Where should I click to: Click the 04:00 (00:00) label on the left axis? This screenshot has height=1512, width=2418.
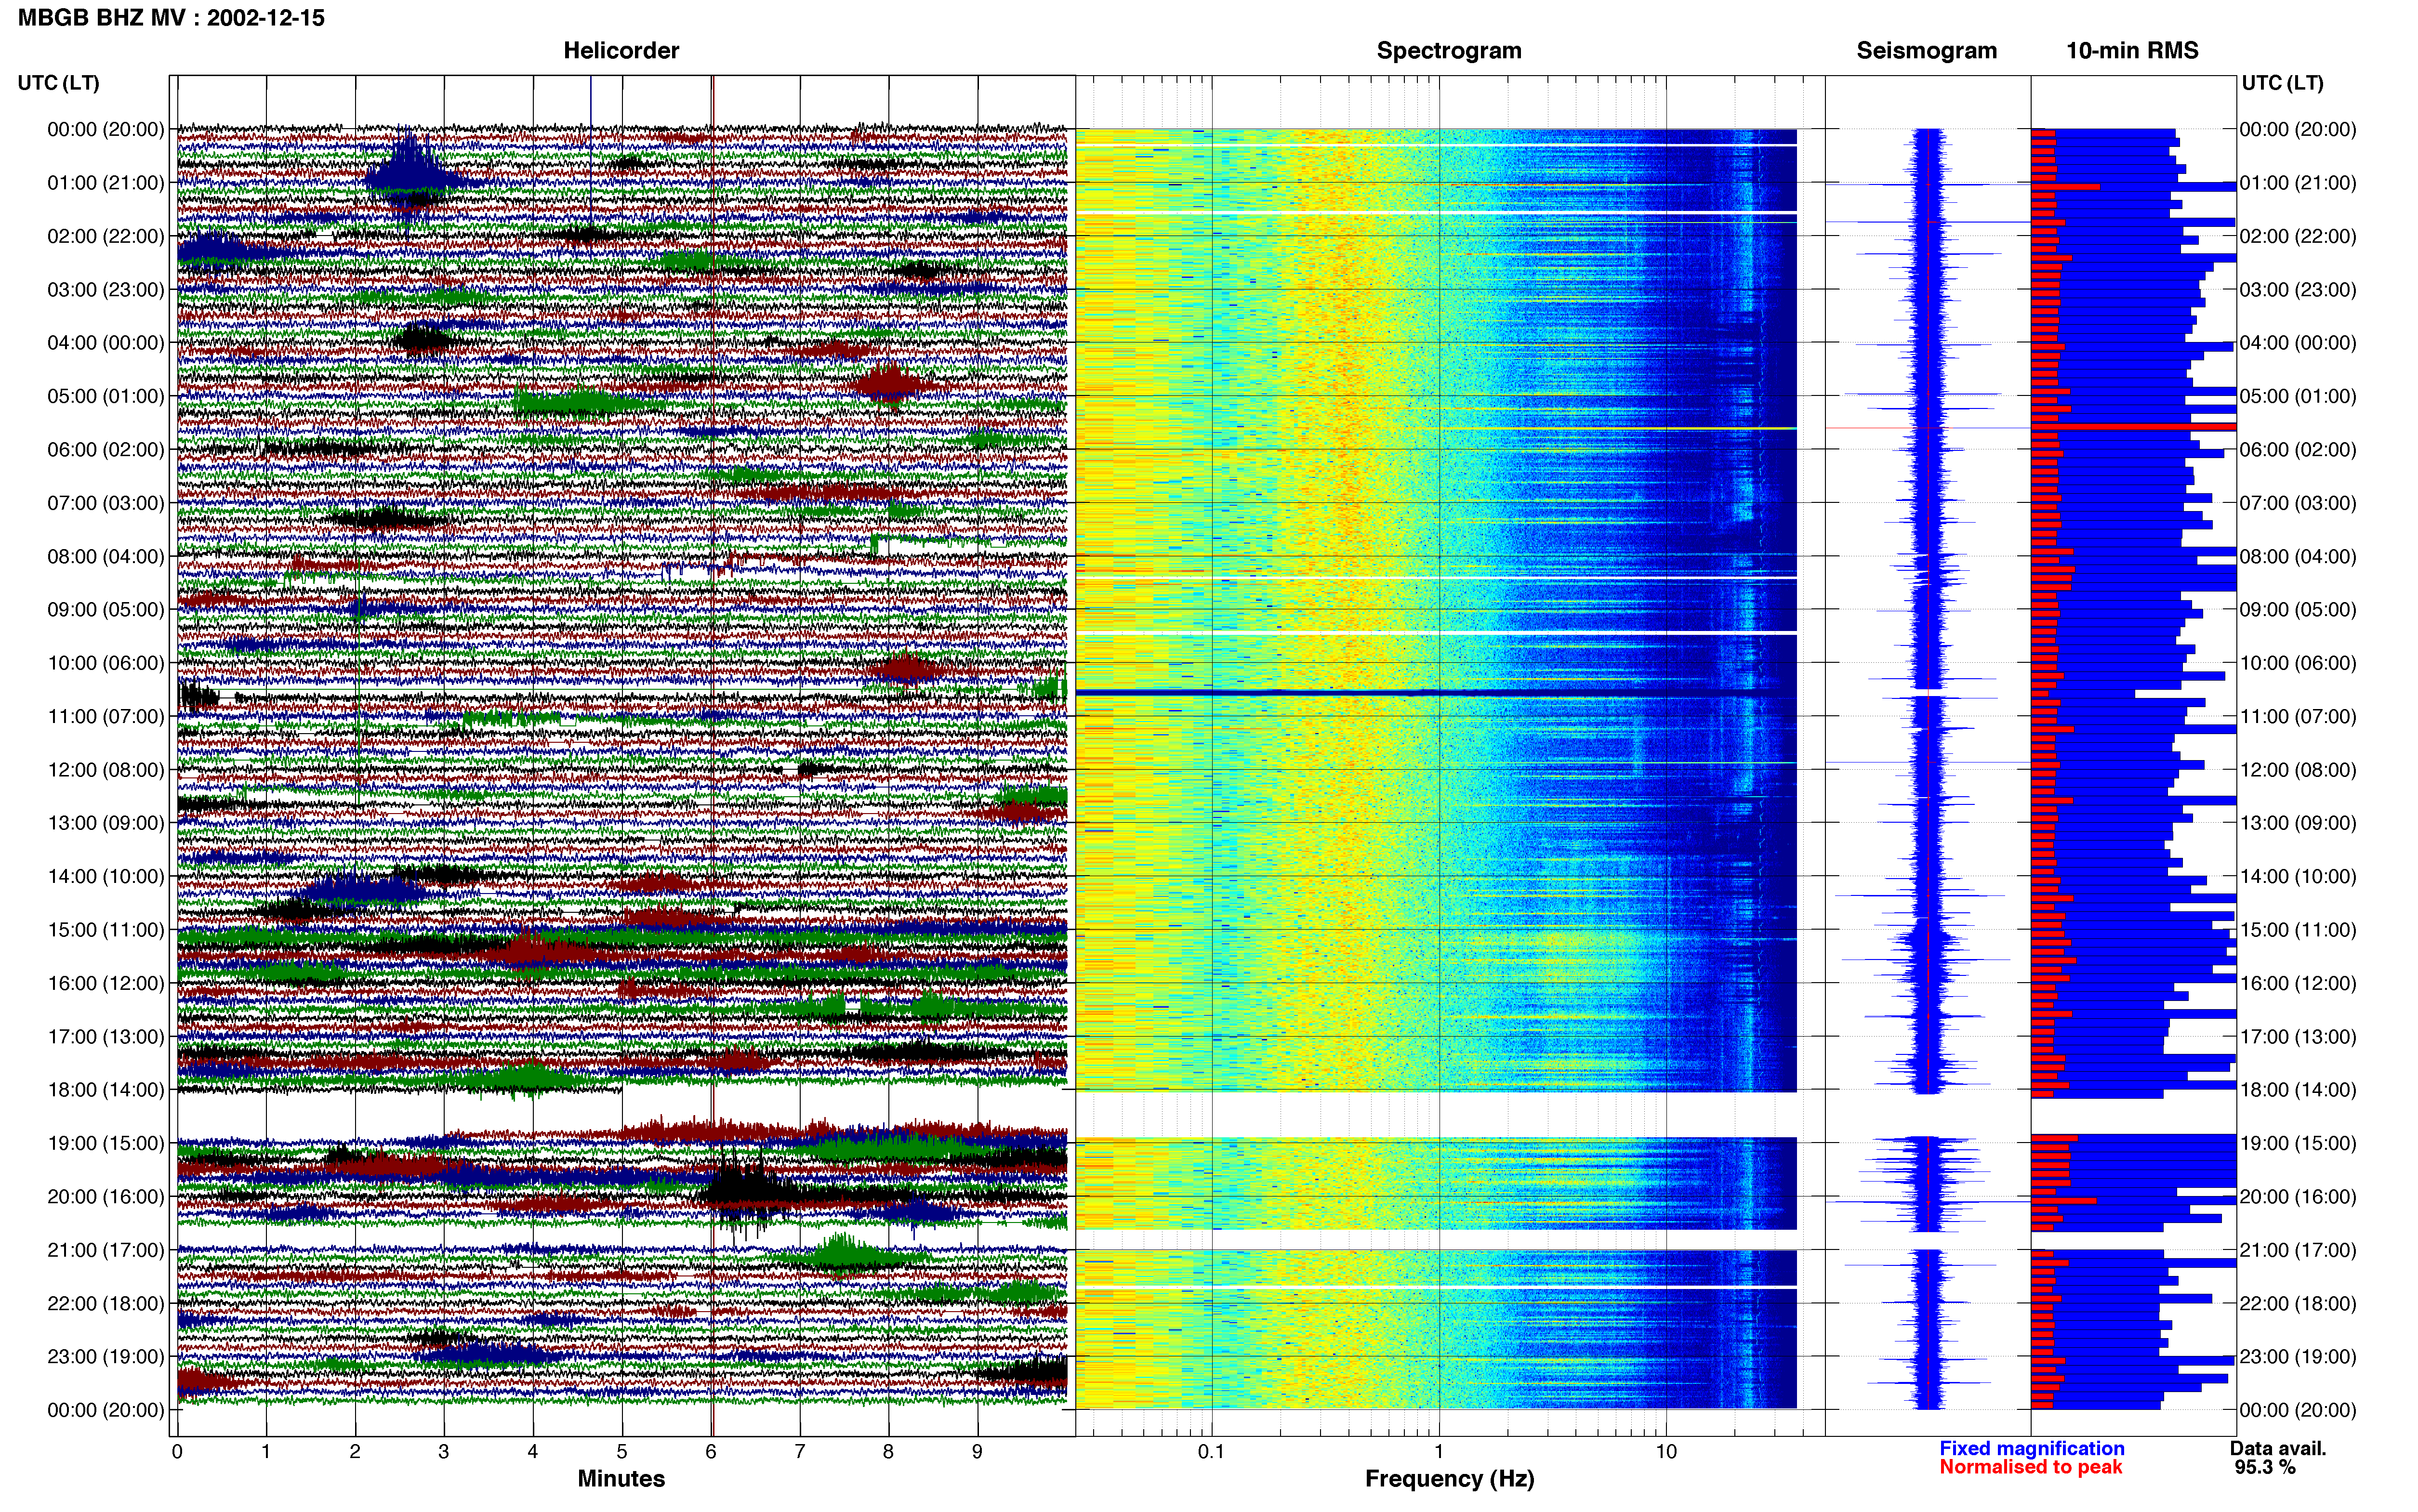click(x=105, y=343)
